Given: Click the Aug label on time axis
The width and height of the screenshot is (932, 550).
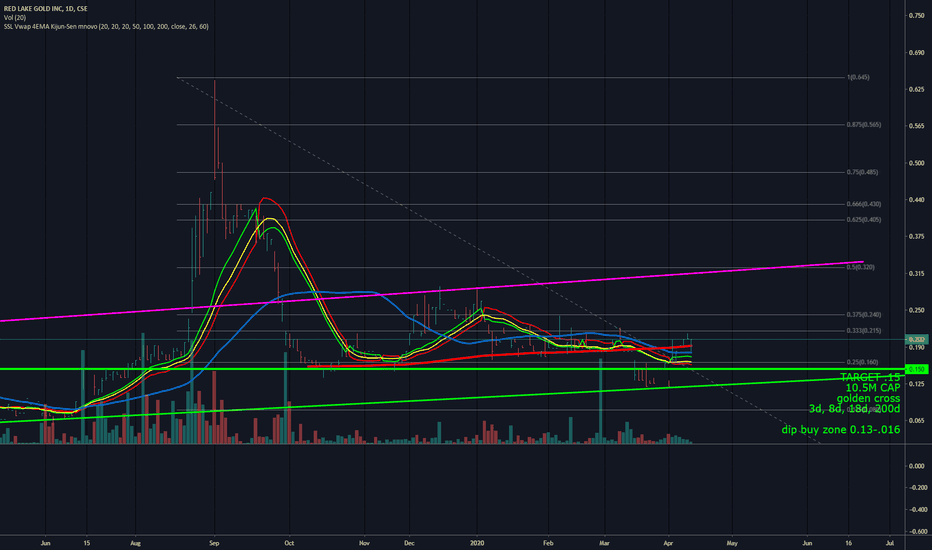Looking at the screenshot, I should coord(136,543).
